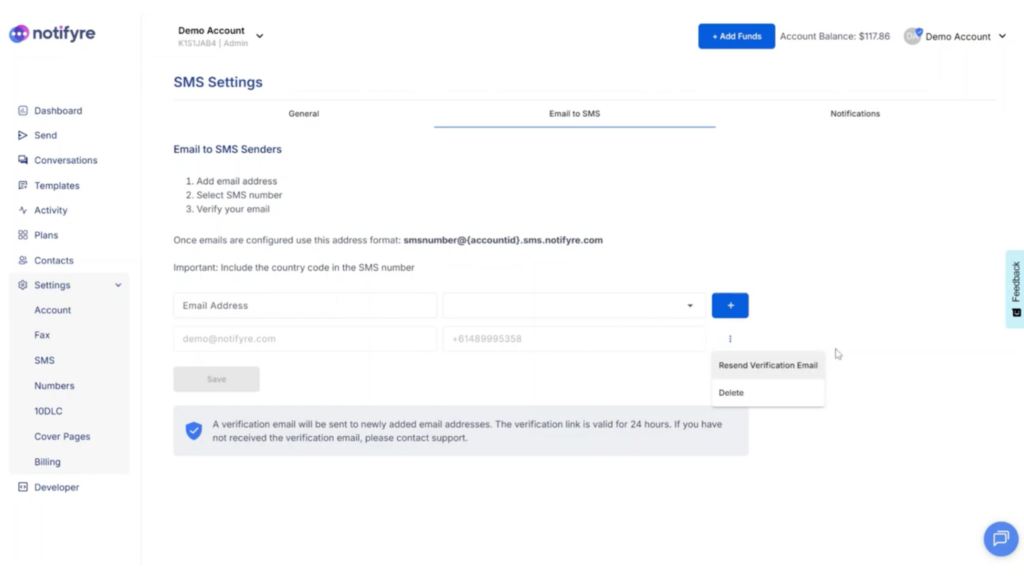Click the Settings gear icon
The height and width of the screenshot is (576, 1024).
23,285
